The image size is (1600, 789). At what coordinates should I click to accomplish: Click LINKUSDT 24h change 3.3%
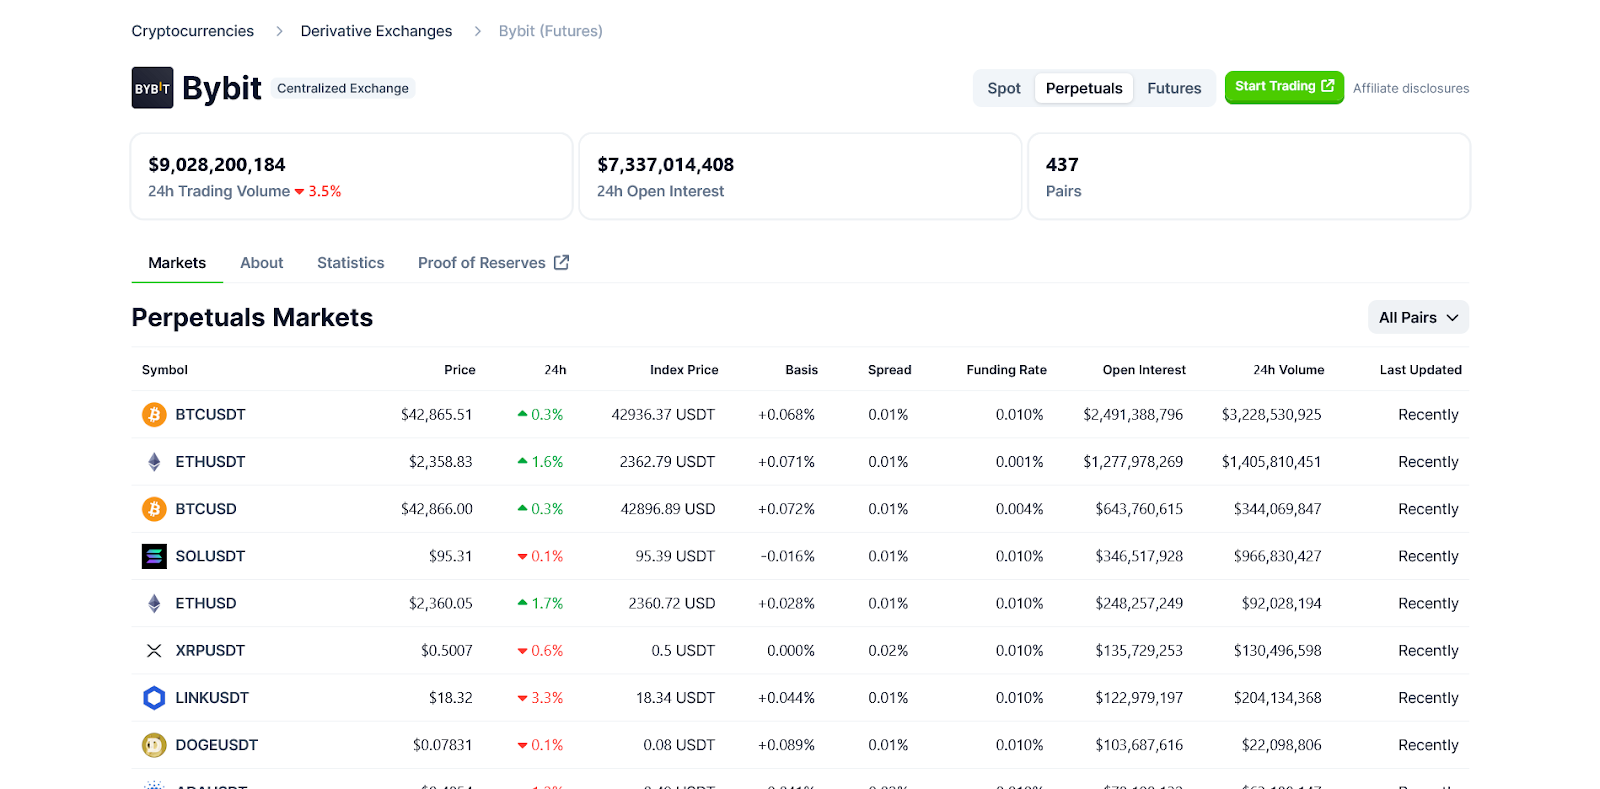tap(540, 698)
